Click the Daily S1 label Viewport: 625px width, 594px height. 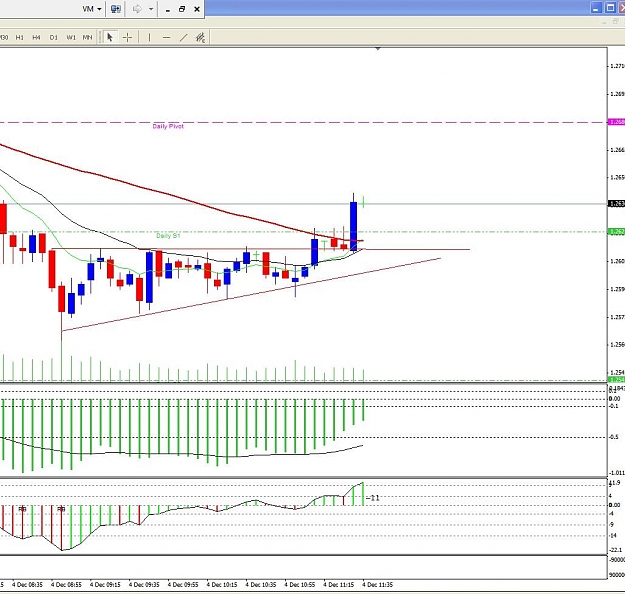(168, 236)
